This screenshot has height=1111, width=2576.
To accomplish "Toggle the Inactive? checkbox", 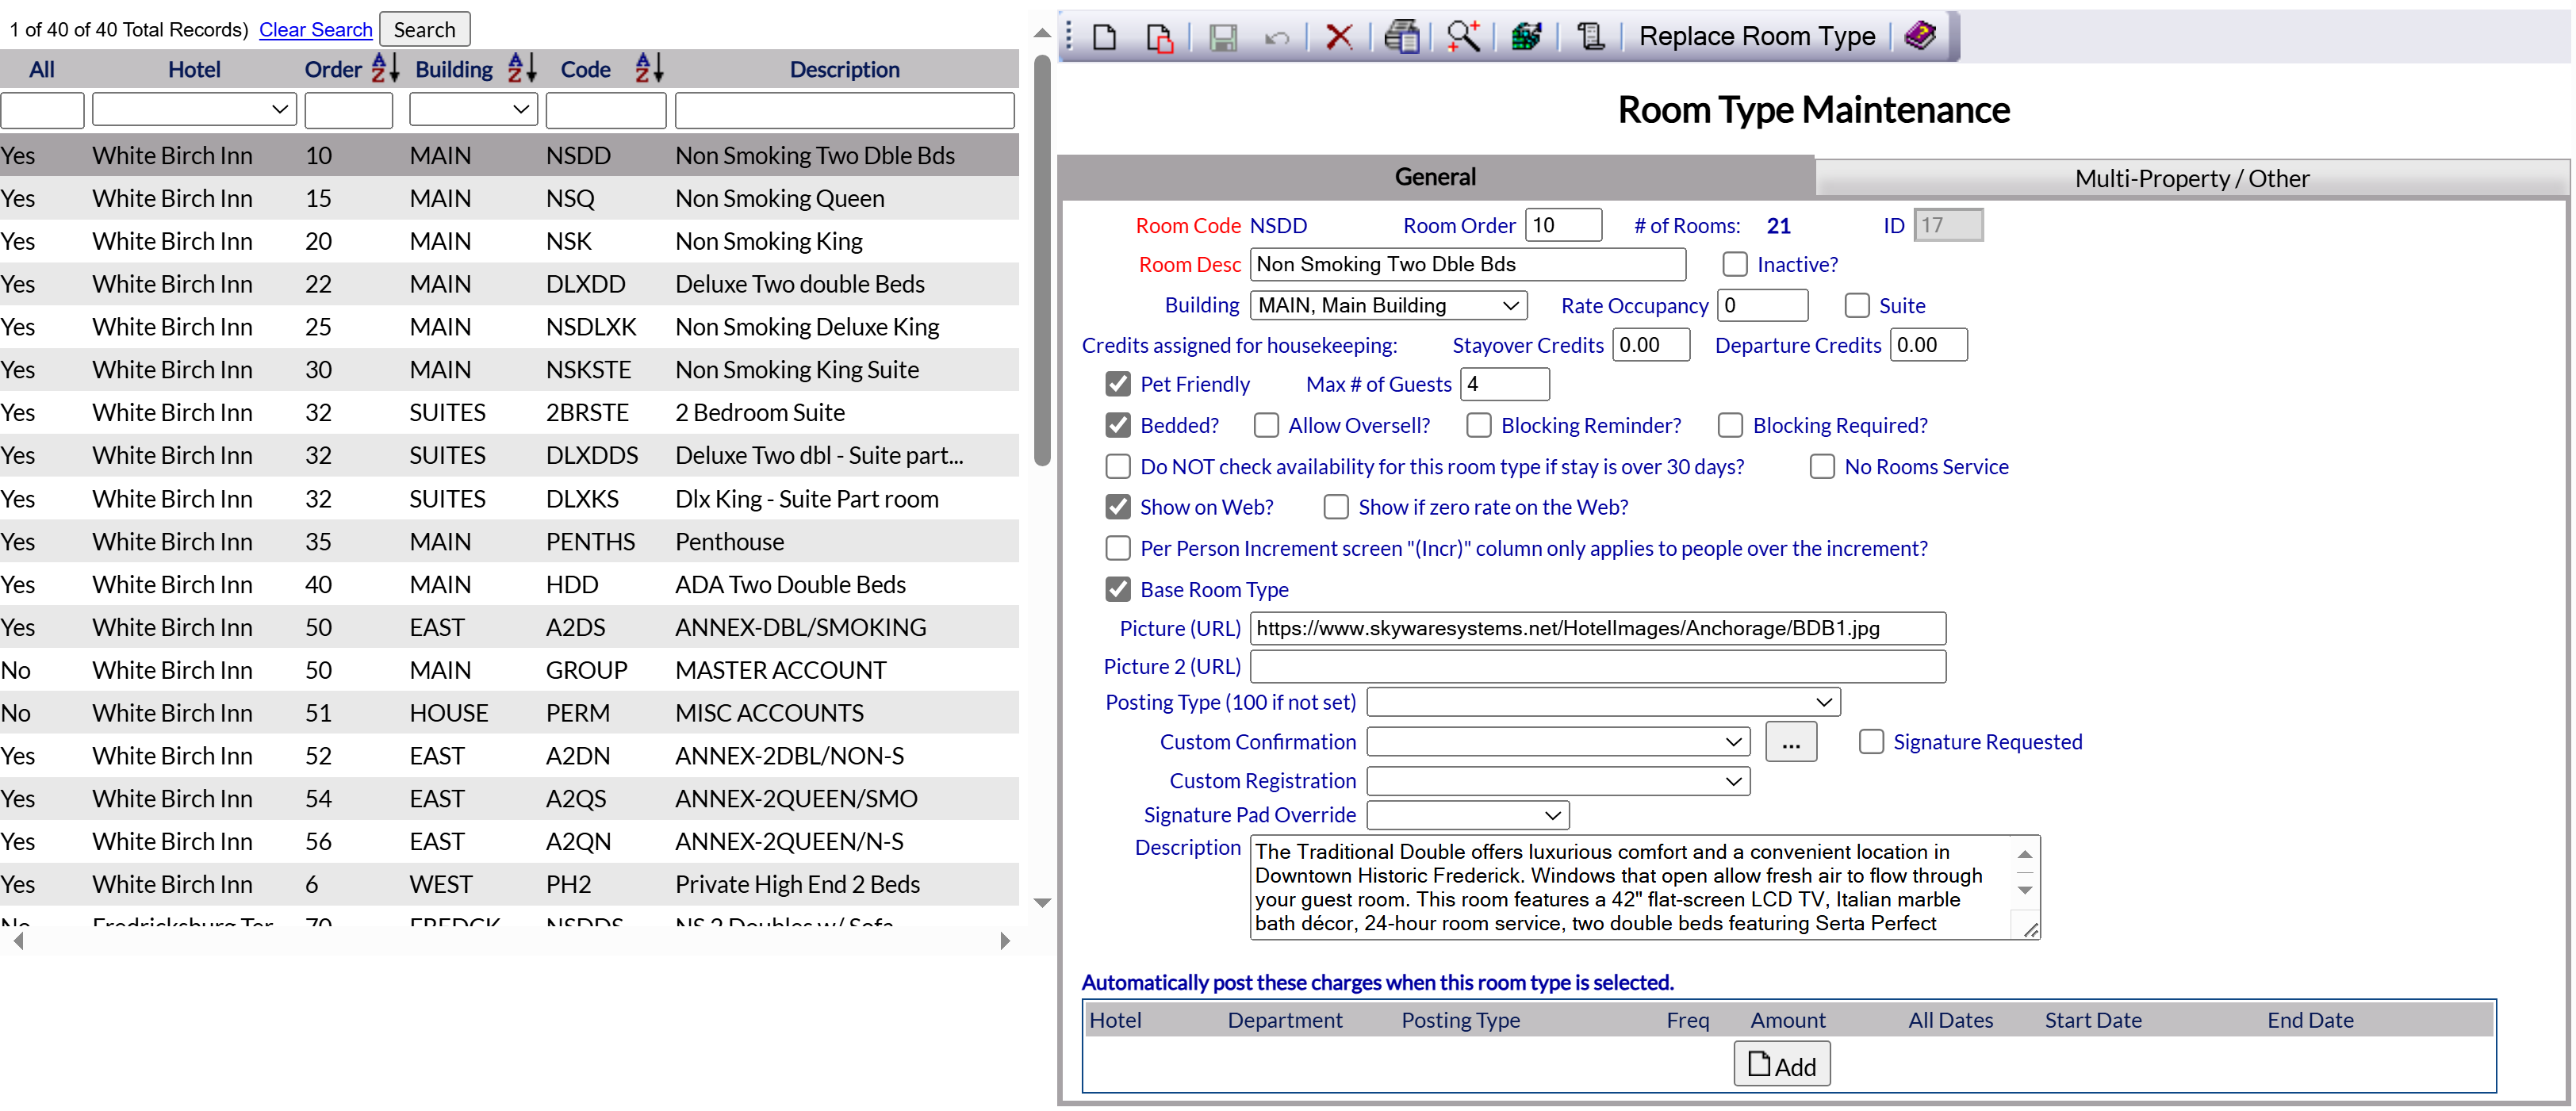I will pyautogui.click(x=1735, y=264).
